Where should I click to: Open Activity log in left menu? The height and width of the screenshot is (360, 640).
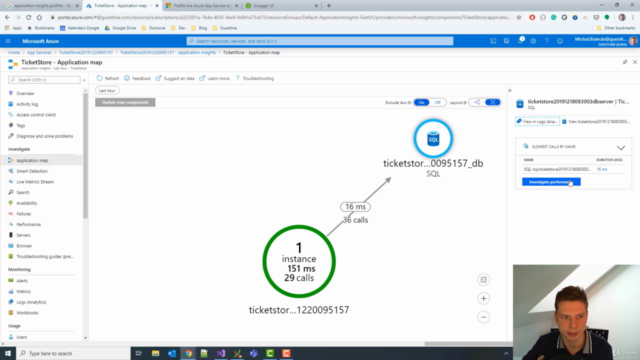(27, 104)
